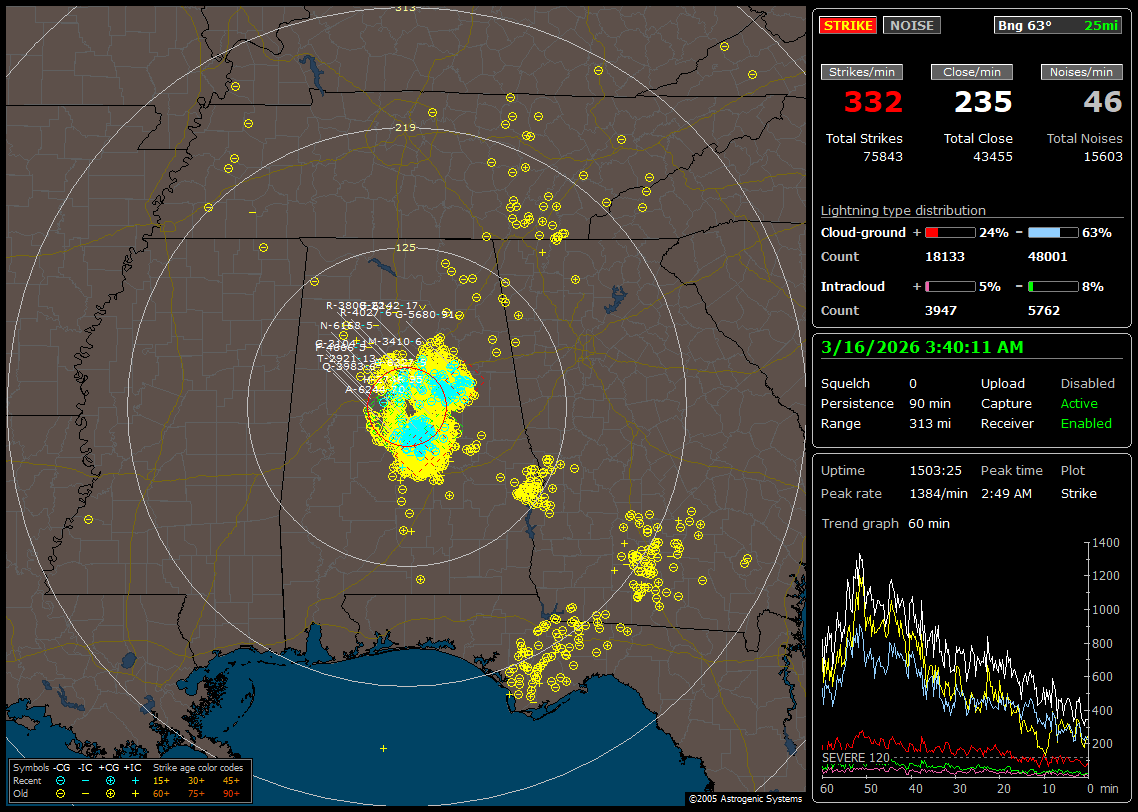Click the positive cloud-ground red percentage bar
Screen dimensions: 1138x812
(949, 233)
